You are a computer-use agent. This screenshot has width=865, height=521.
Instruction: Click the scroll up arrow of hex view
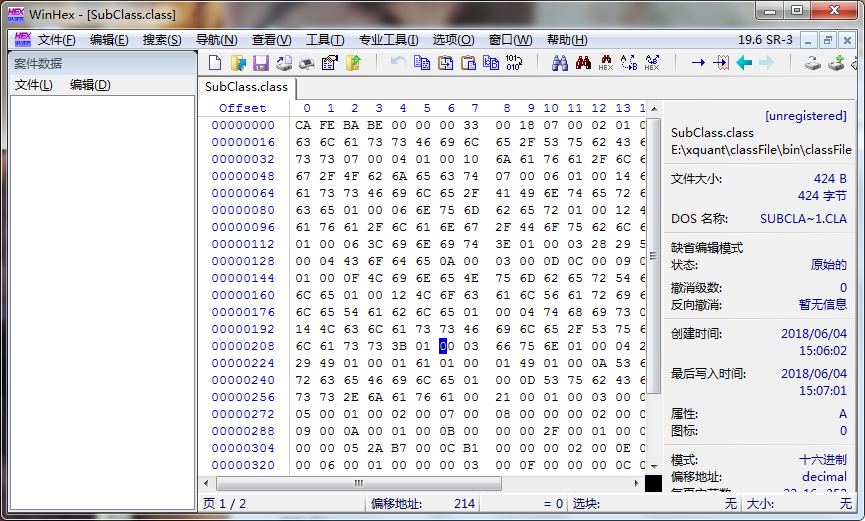click(654, 109)
